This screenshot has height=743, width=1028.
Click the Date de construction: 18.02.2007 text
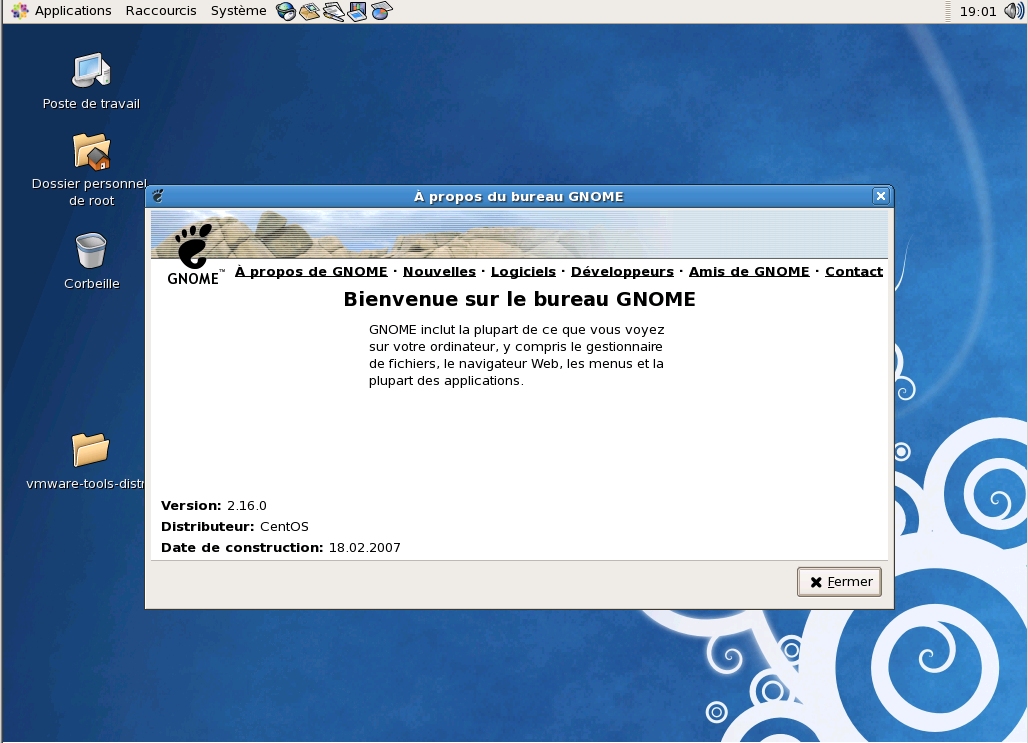click(281, 548)
